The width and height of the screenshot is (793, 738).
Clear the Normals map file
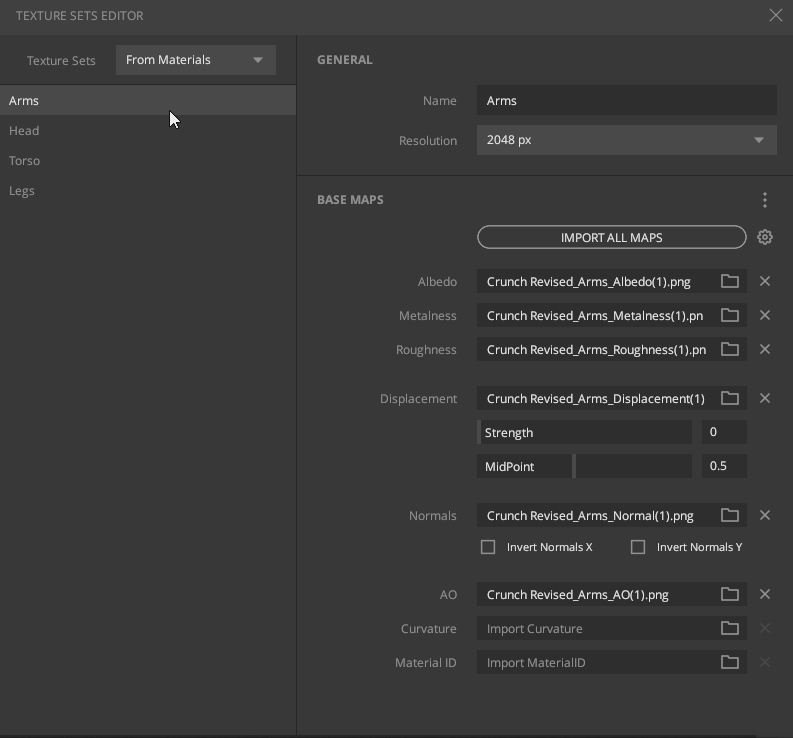click(765, 515)
